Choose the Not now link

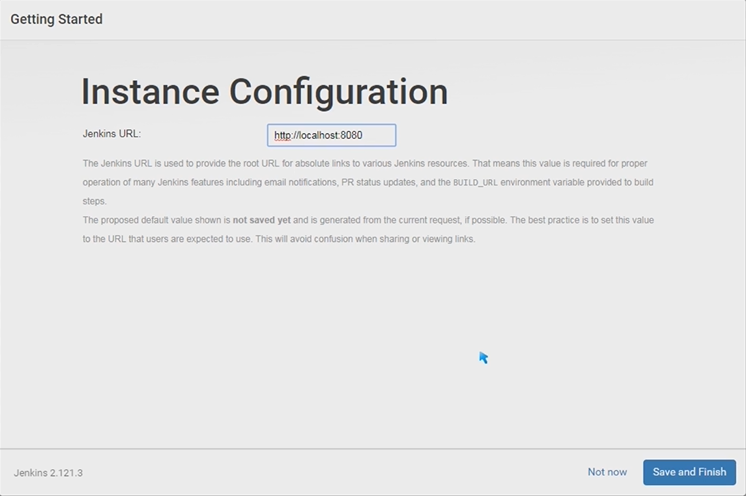pos(607,472)
